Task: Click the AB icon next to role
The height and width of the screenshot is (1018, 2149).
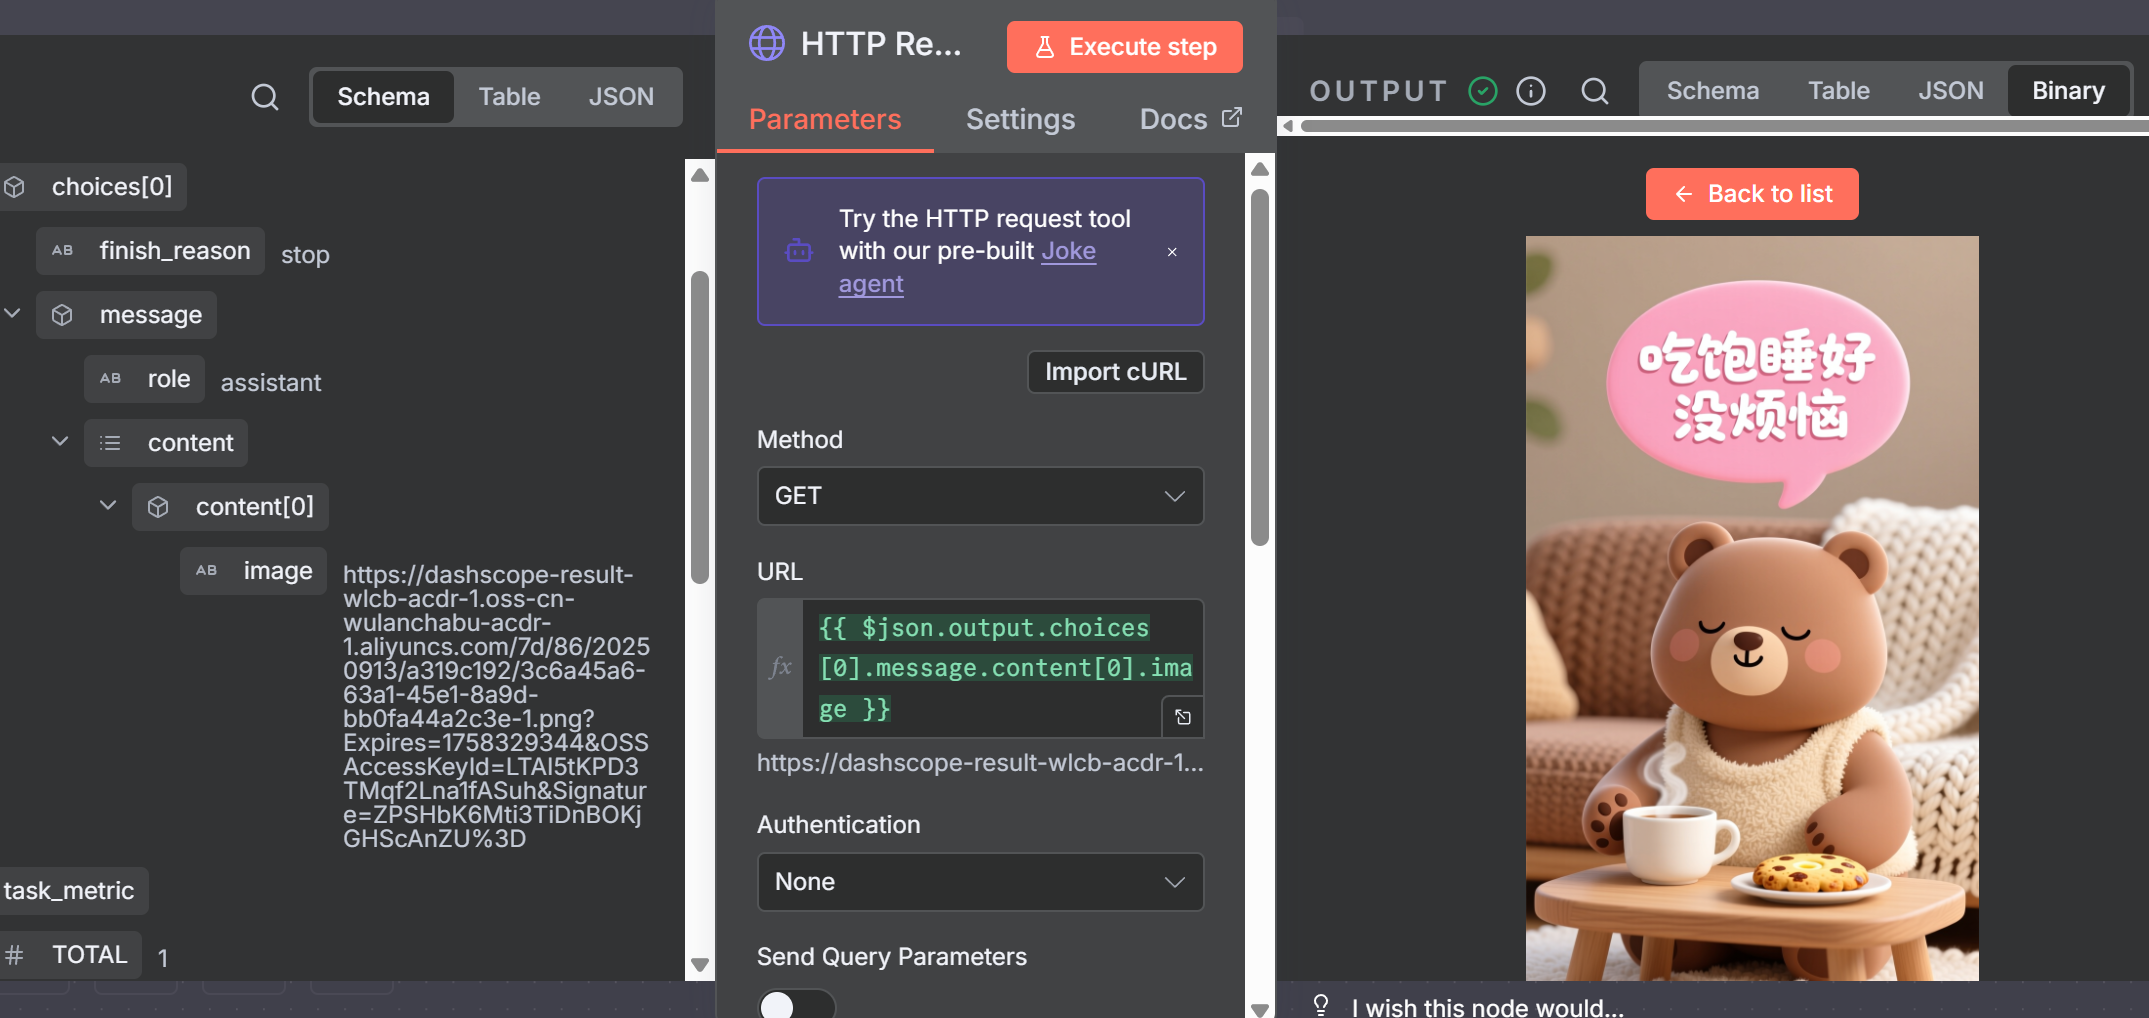Action: click(110, 379)
